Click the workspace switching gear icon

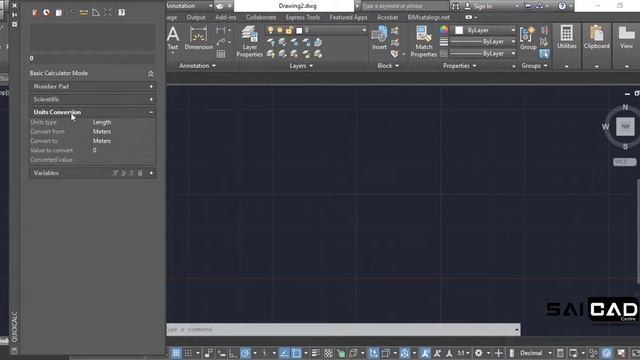[478, 353]
